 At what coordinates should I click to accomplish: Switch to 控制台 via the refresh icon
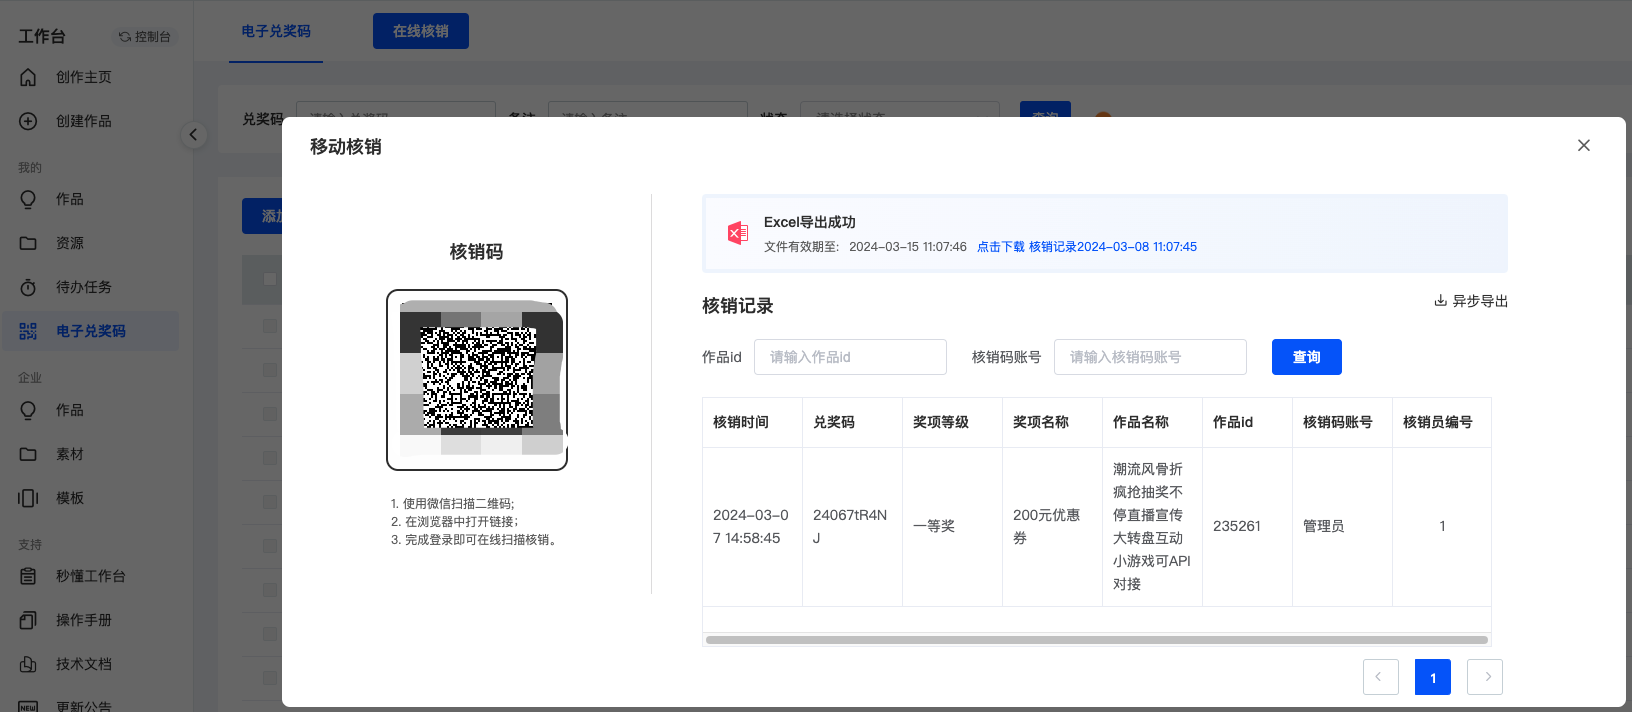[125, 37]
